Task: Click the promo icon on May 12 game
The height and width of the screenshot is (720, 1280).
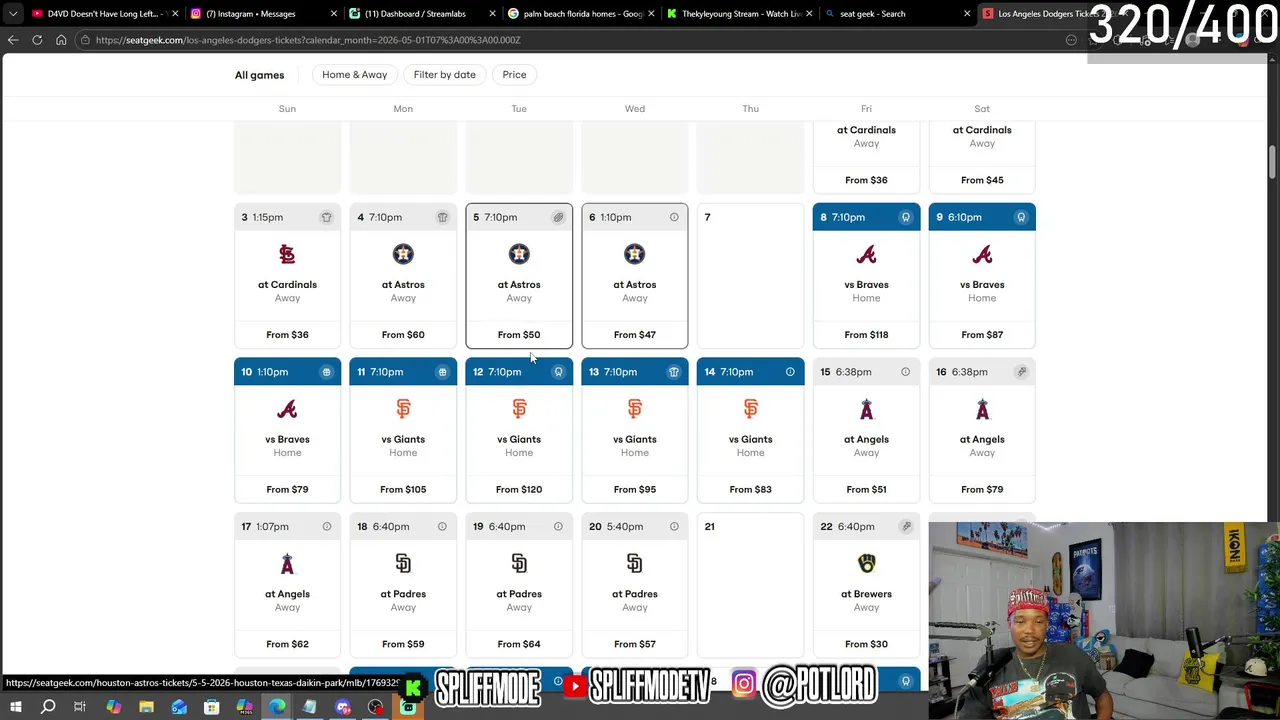Action: point(558,372)
